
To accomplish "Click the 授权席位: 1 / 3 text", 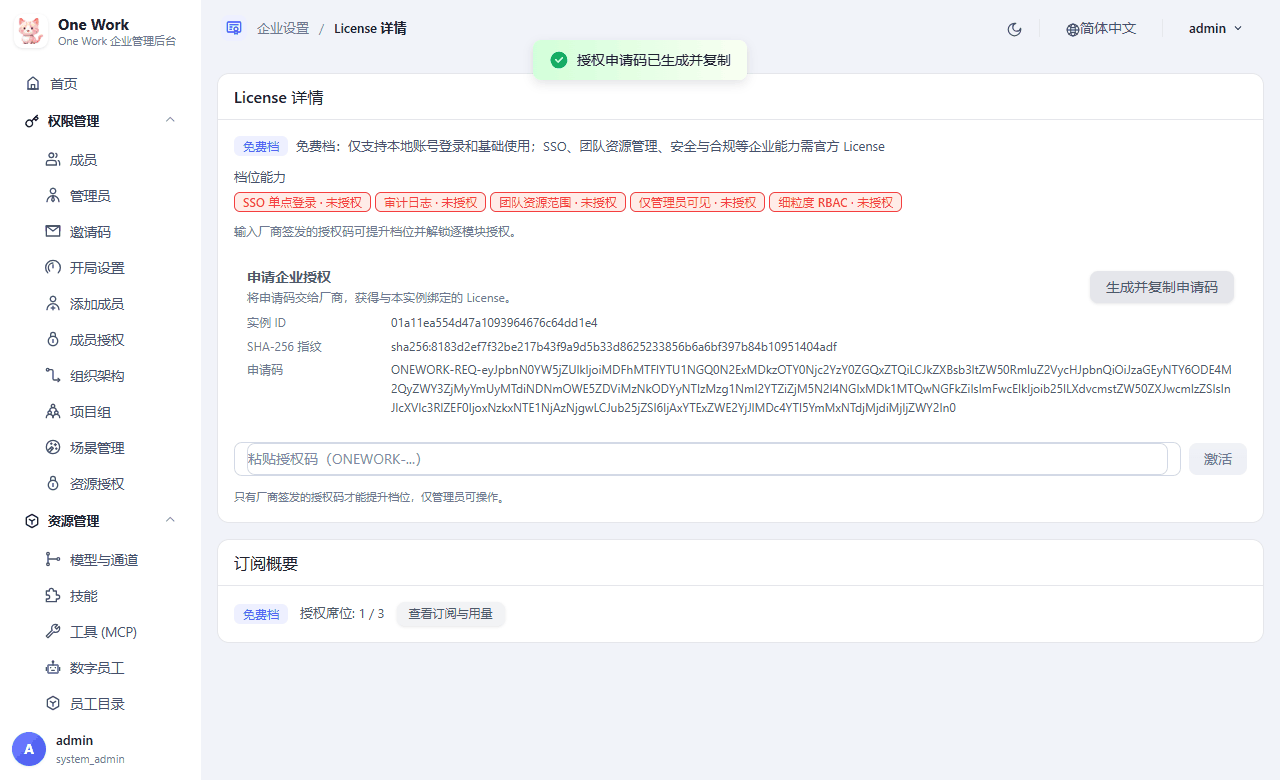I will [342, 614].
